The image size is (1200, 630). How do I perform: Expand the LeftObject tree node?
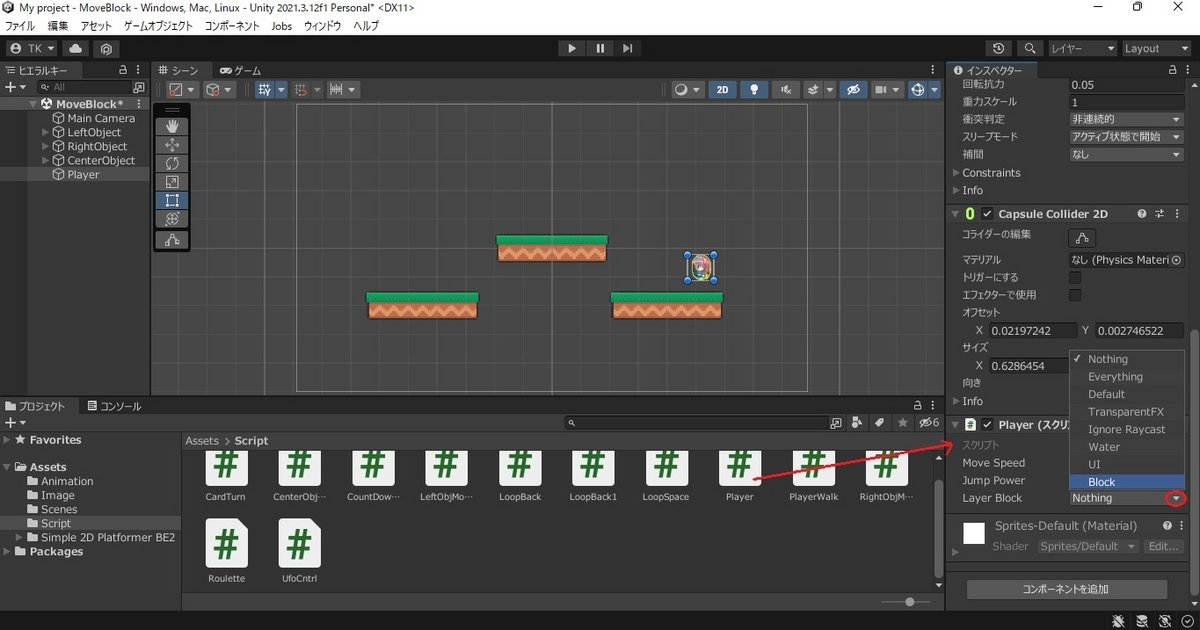[46, 132]
